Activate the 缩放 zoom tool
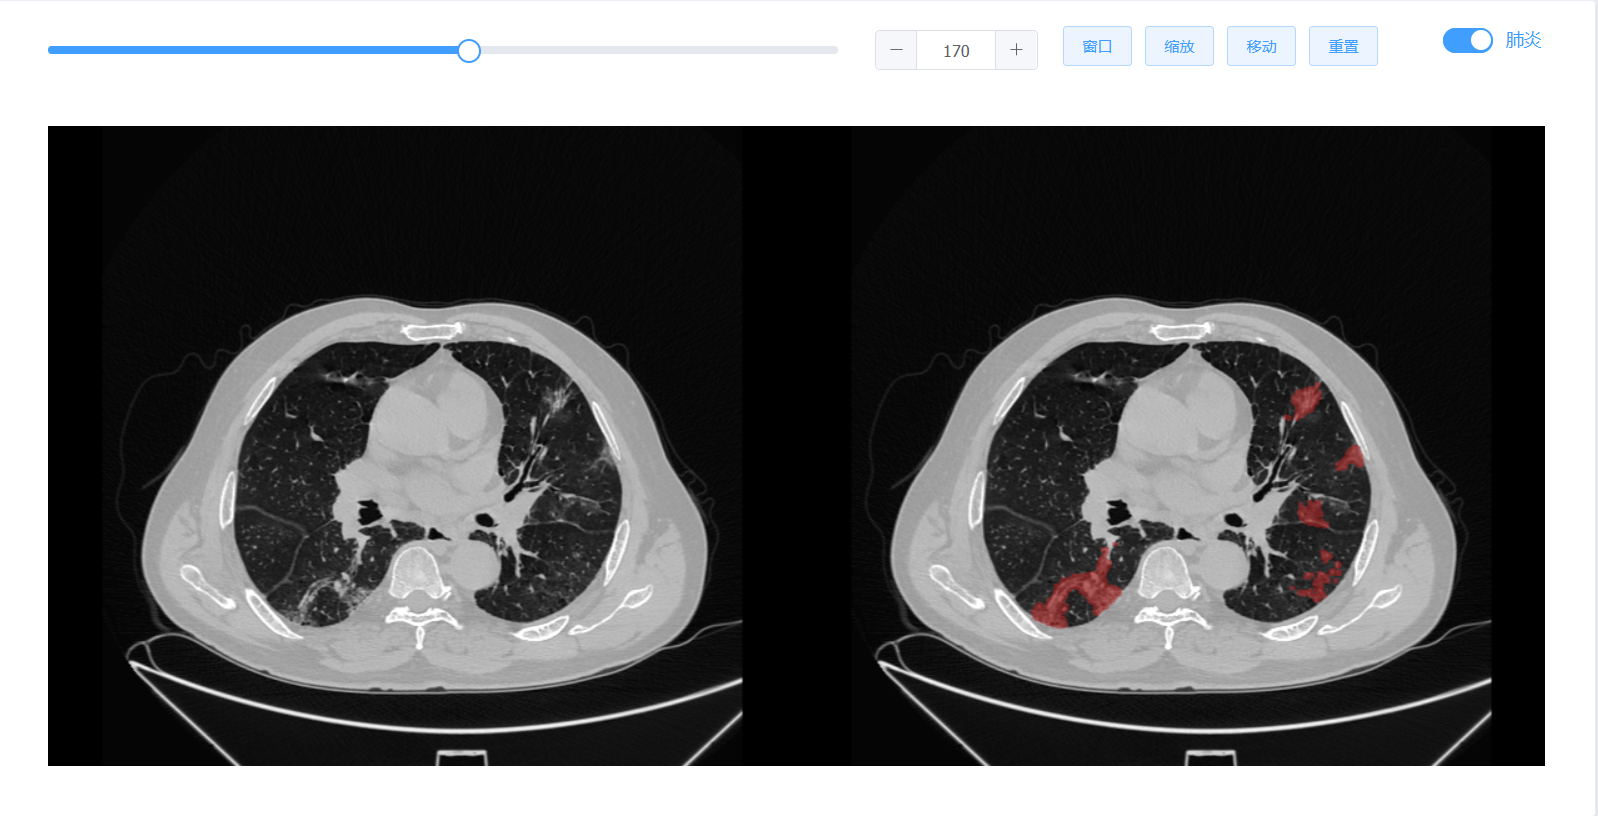The image size is (1598, 816). (x=1179, y=46)
